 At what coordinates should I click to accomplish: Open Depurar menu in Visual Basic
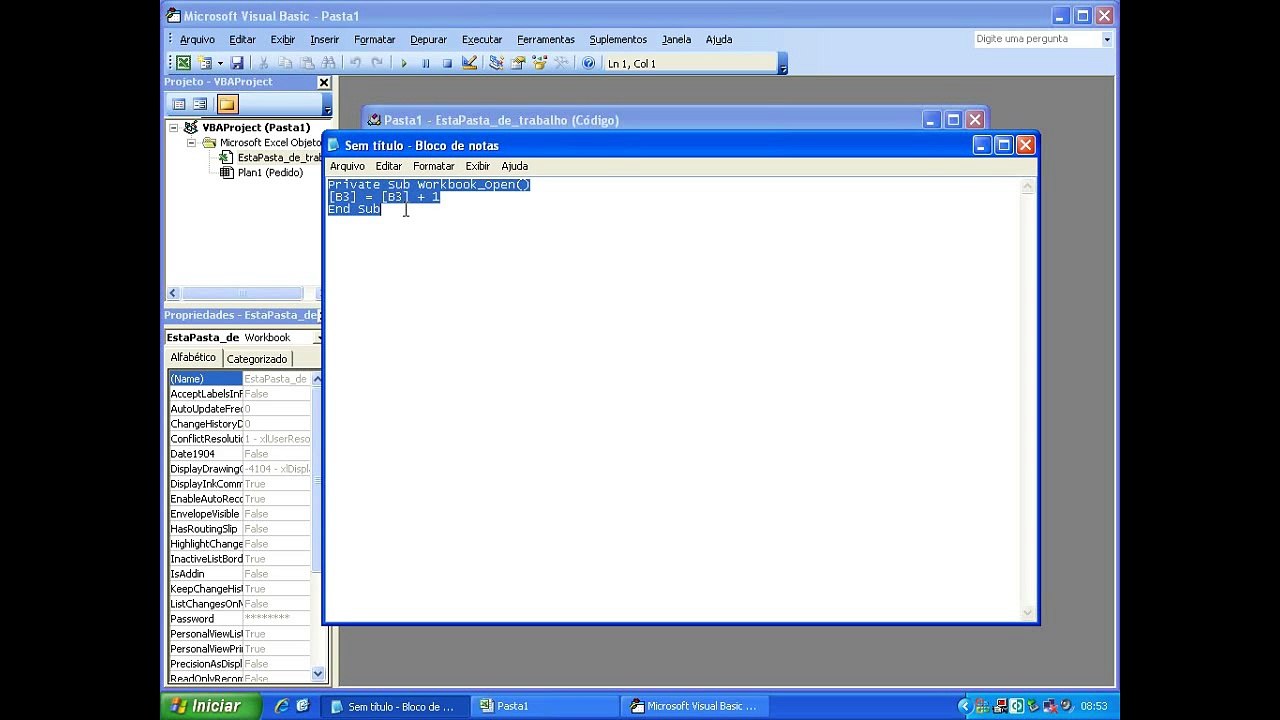coord(428,39)
